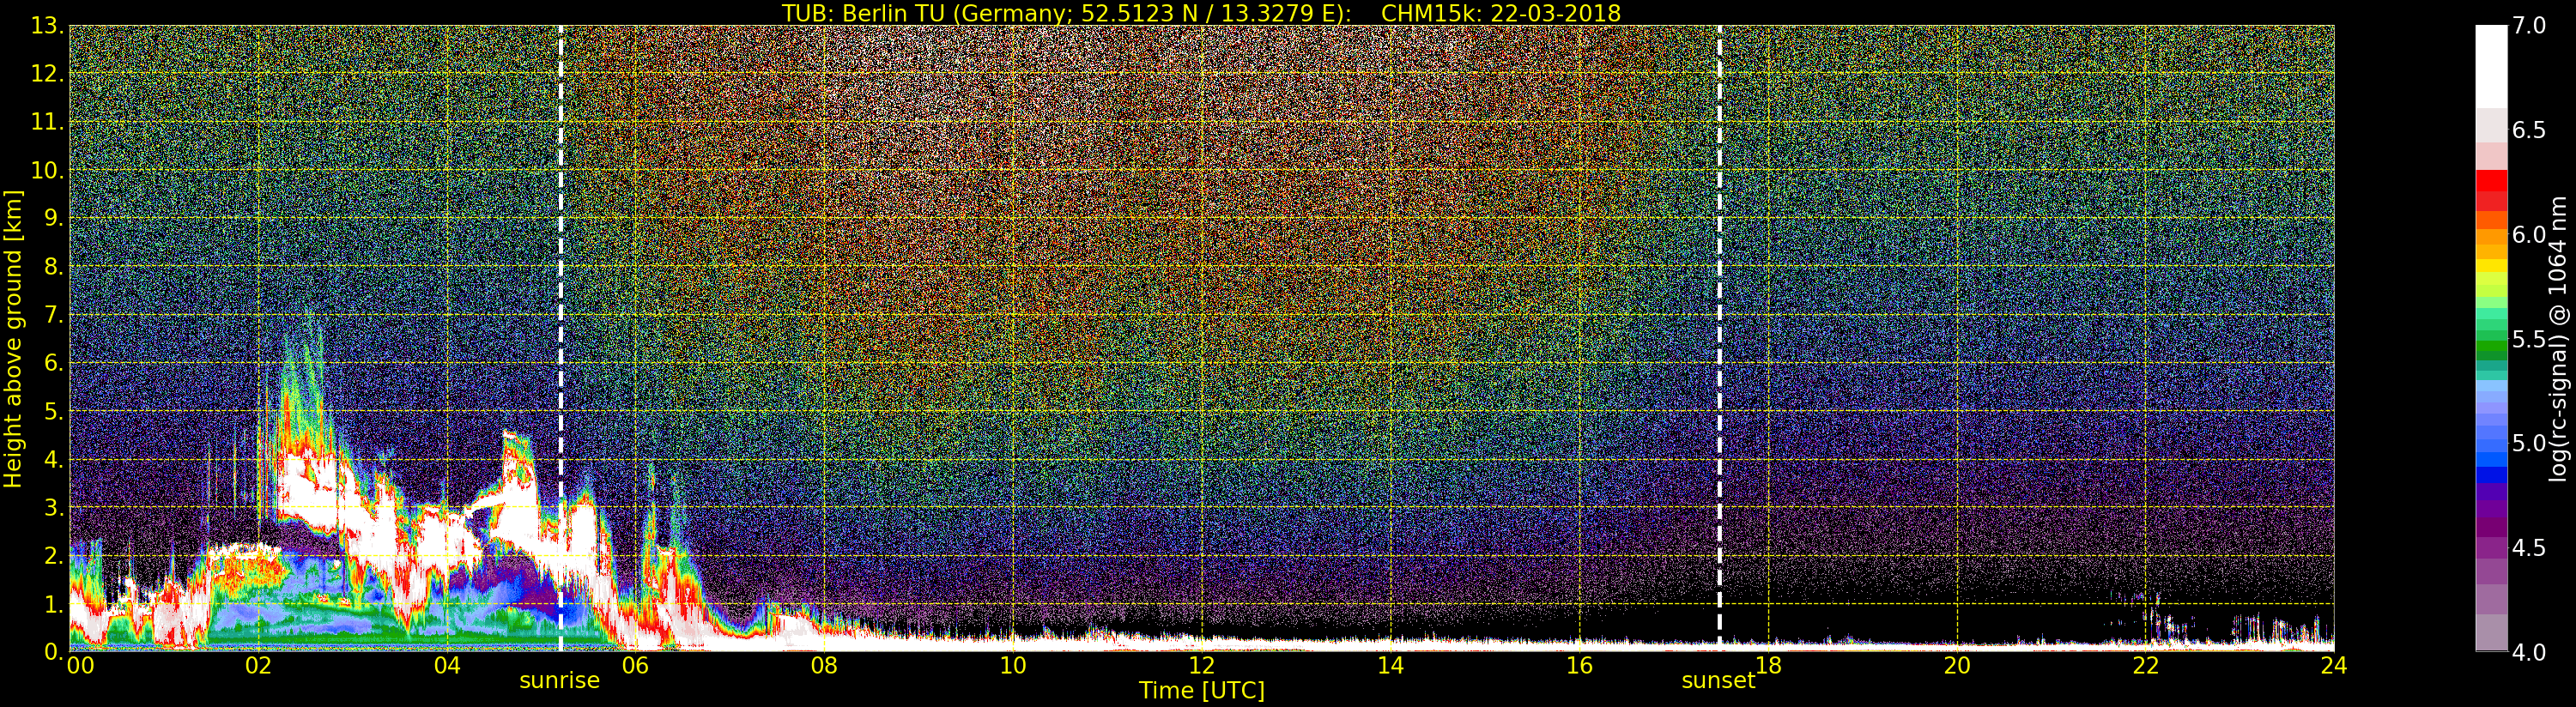The width and height of the screenshot is (2576, 707).
Task: Click the colorbar value '5.5'
Action: tap(2529, 339)
